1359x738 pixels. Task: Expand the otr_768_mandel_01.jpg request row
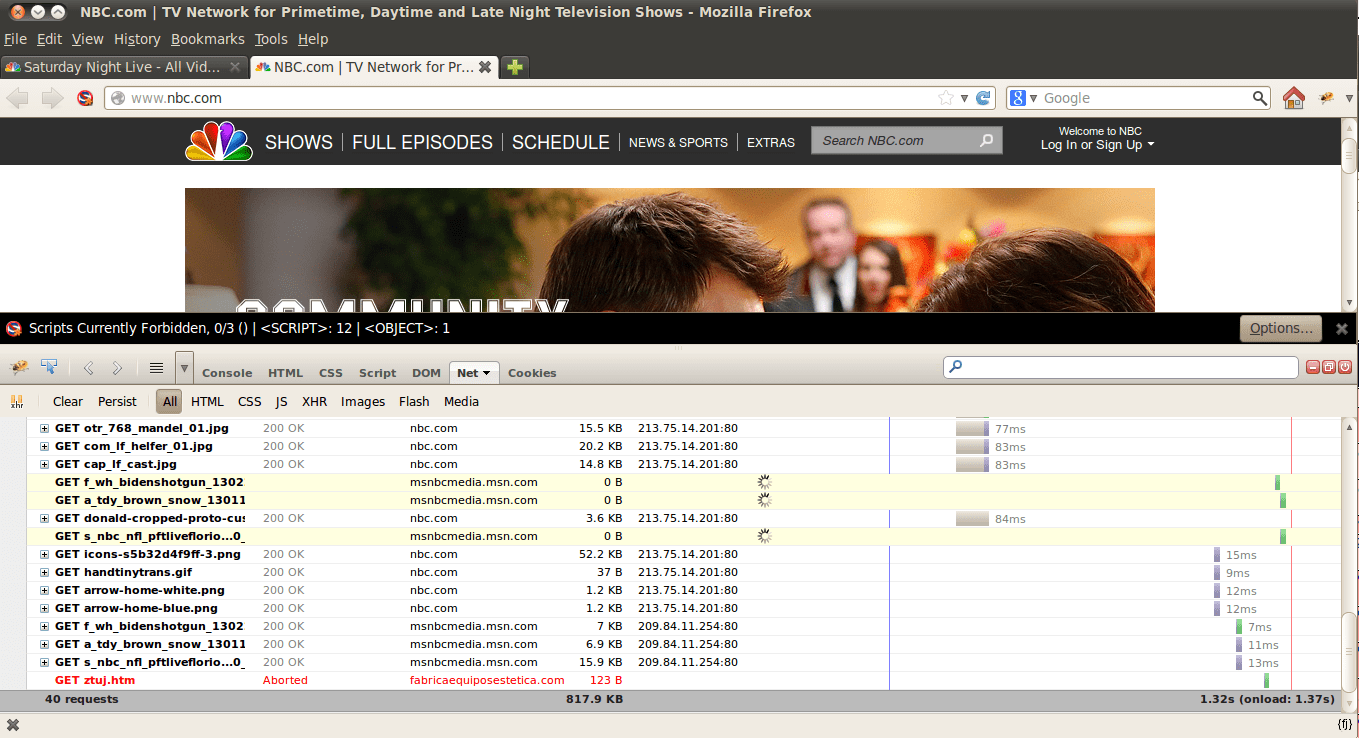[x=44, y=428]
